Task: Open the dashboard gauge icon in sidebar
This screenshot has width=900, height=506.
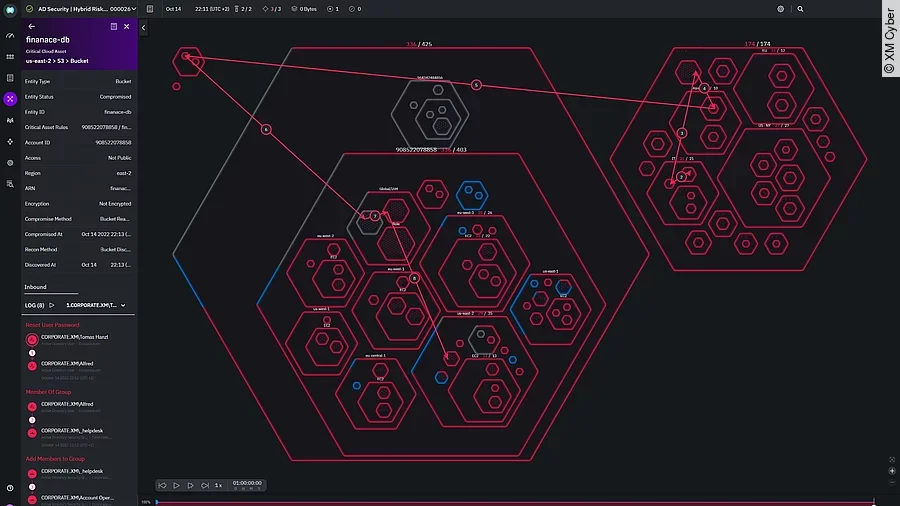Action: [x=10, y=36]
